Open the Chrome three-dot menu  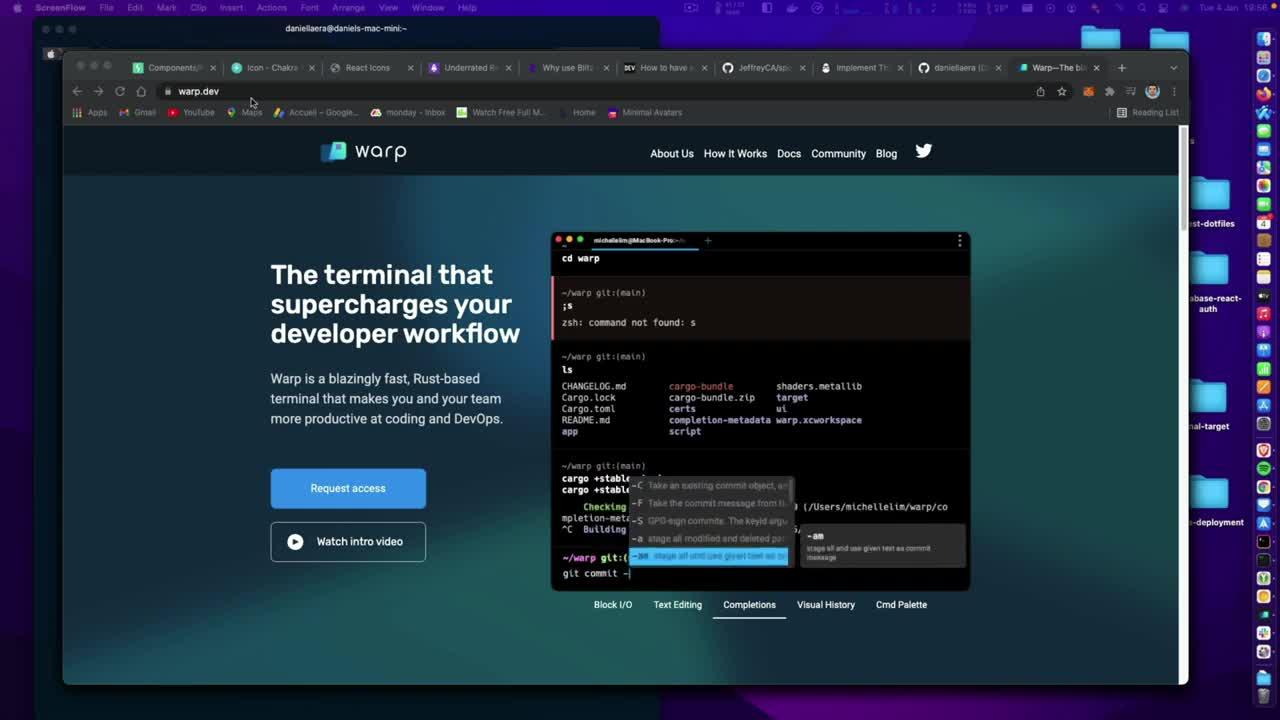tap(1173, 91)
